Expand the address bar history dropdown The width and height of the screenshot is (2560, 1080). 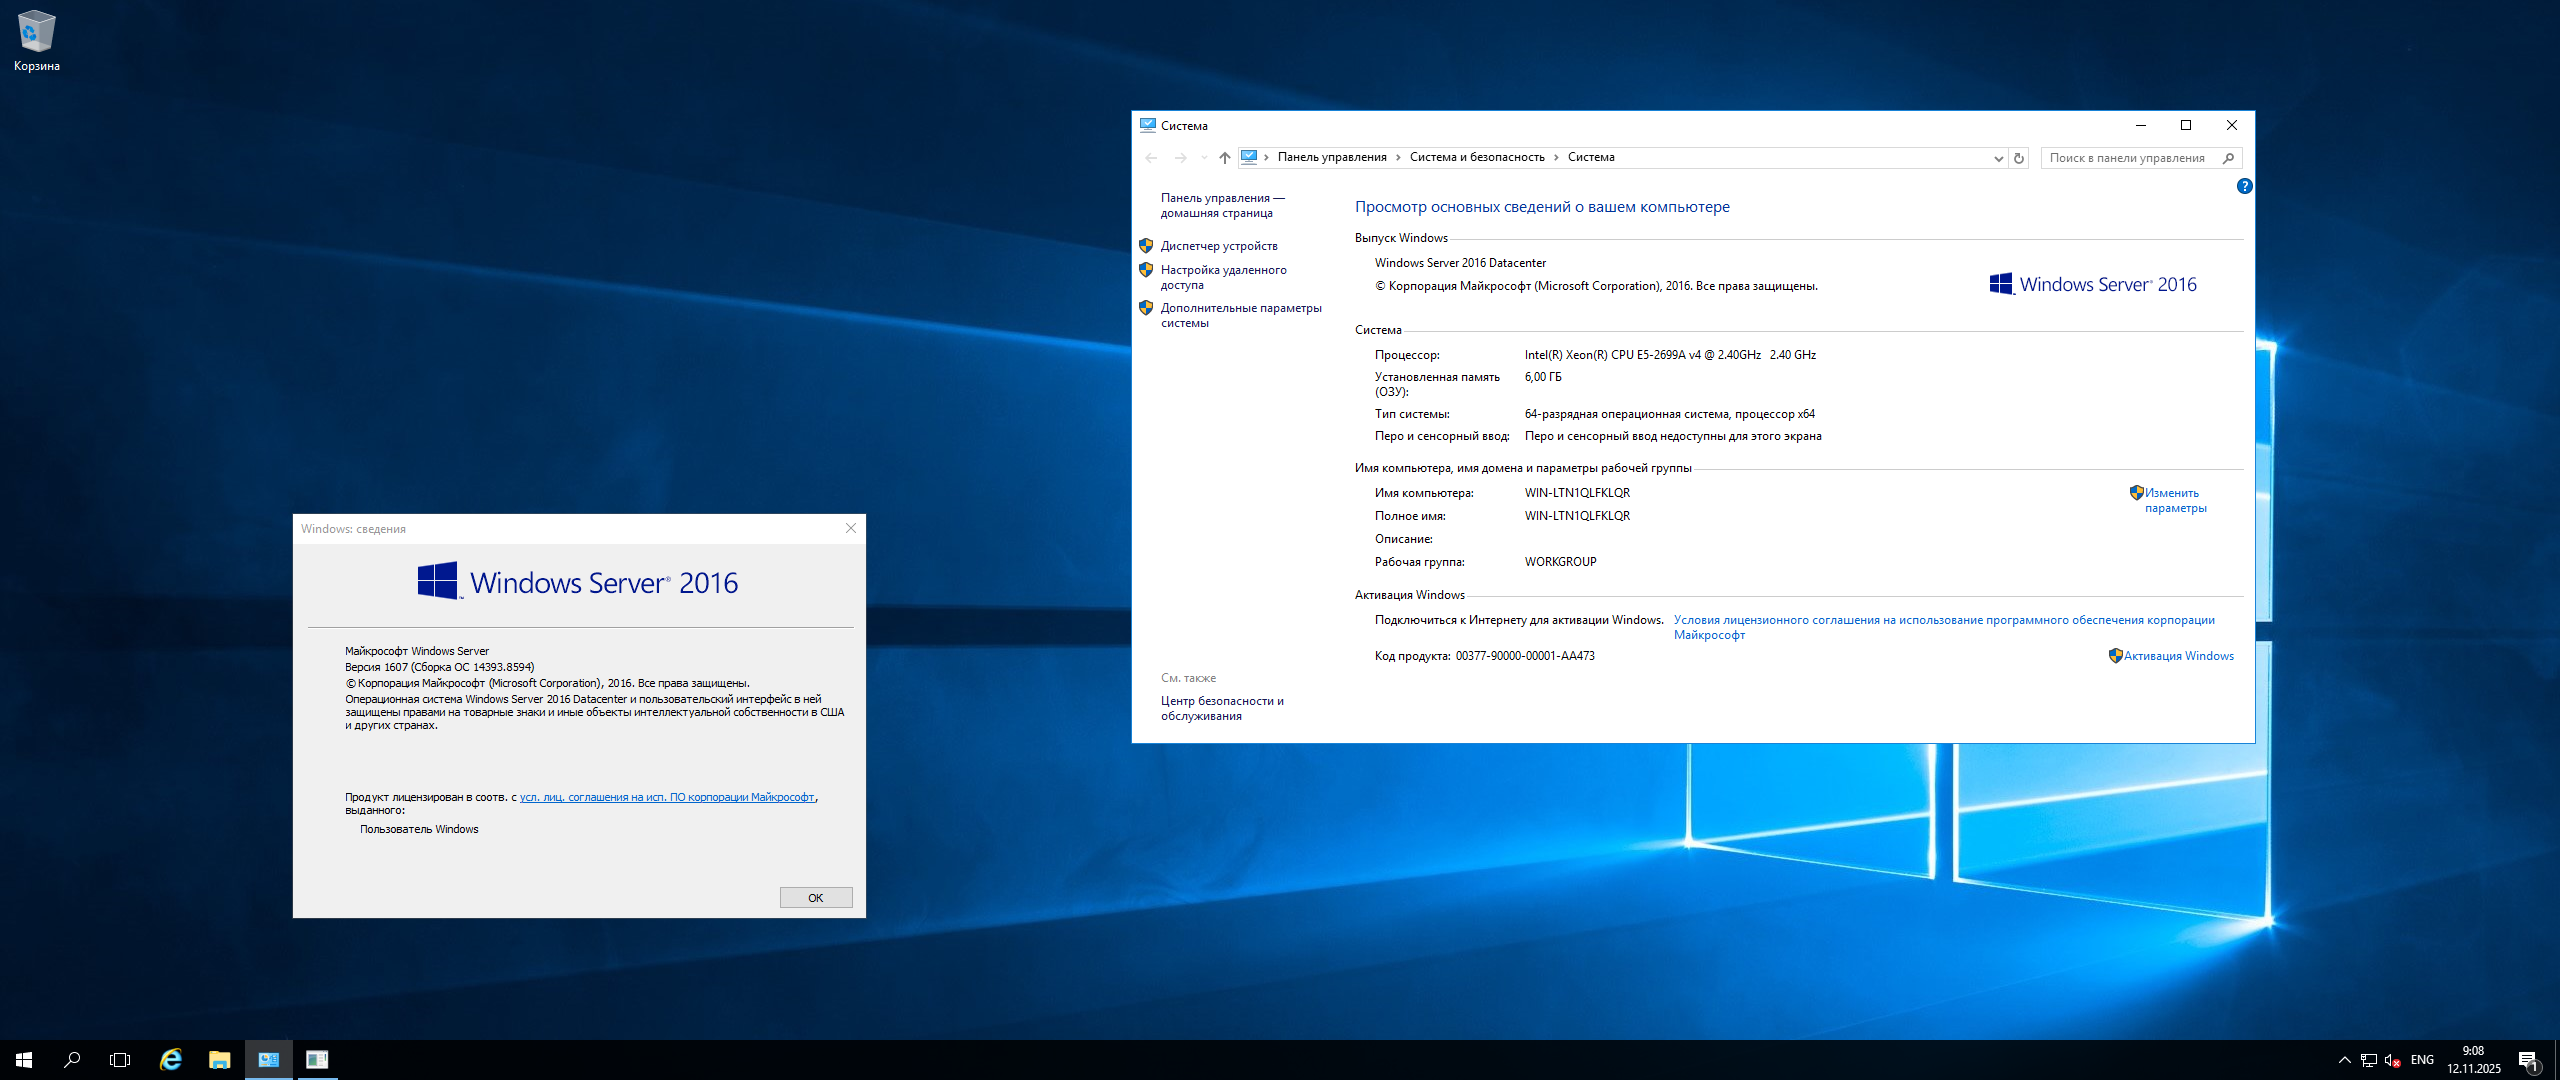(1998, 158)
